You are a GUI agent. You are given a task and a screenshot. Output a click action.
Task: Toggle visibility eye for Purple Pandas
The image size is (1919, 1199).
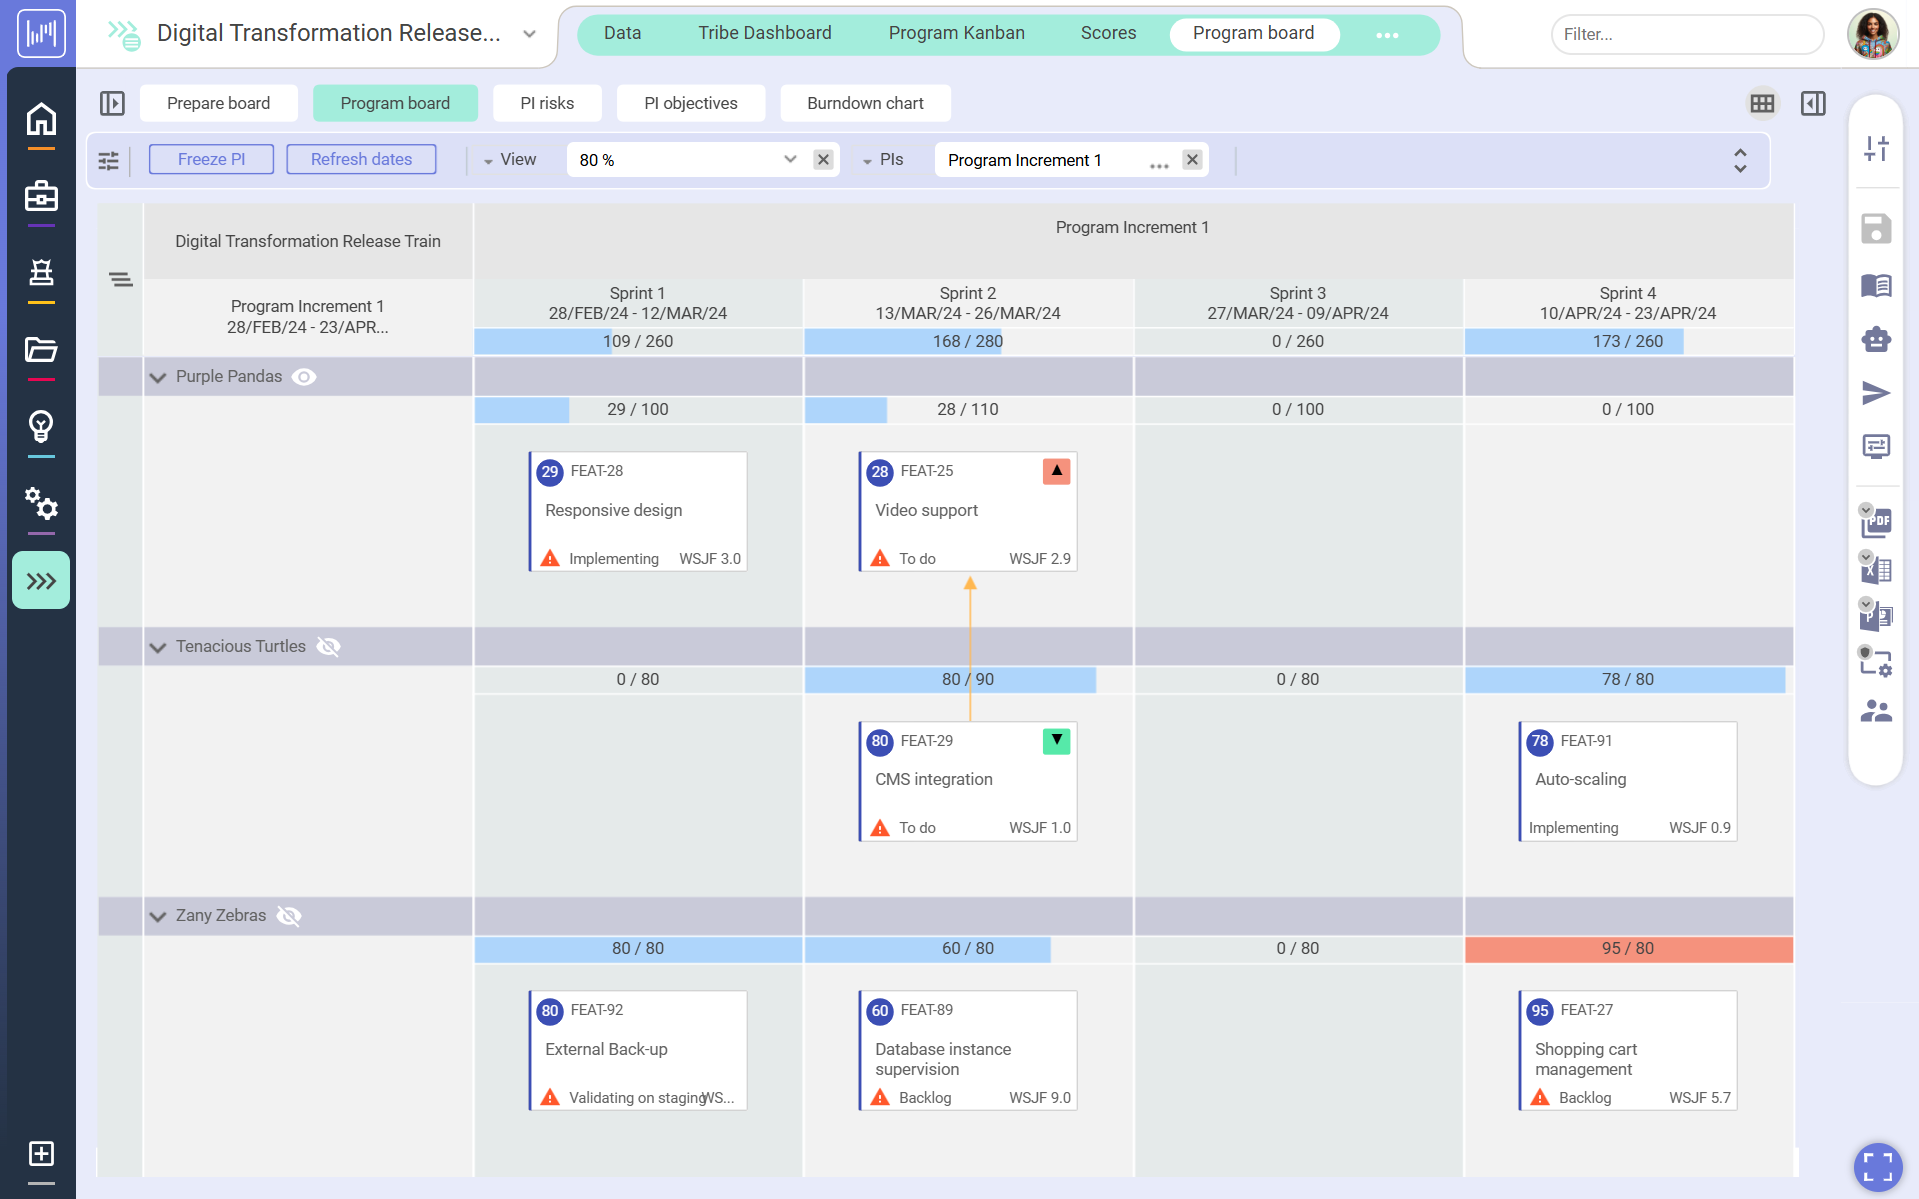click(304, 377)
